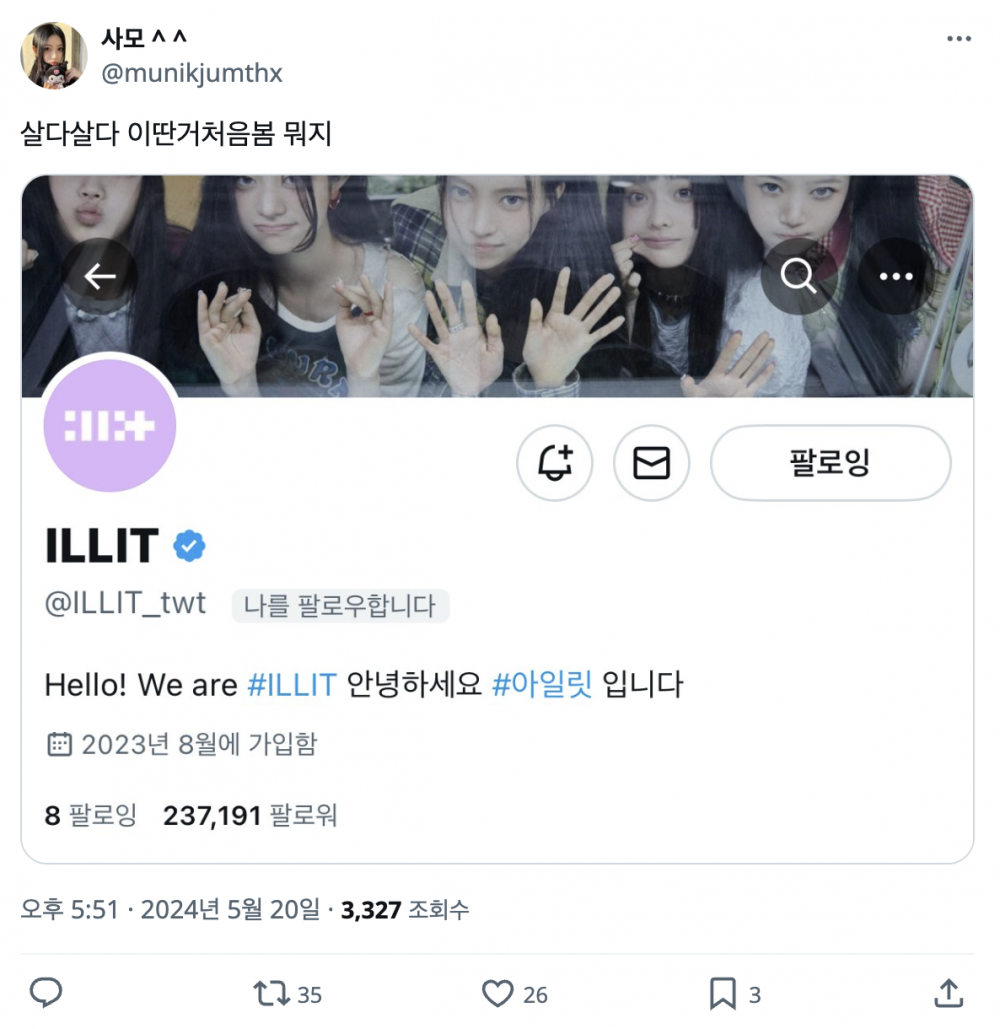Click the 팔로잉 follow button

coord(830,463)
